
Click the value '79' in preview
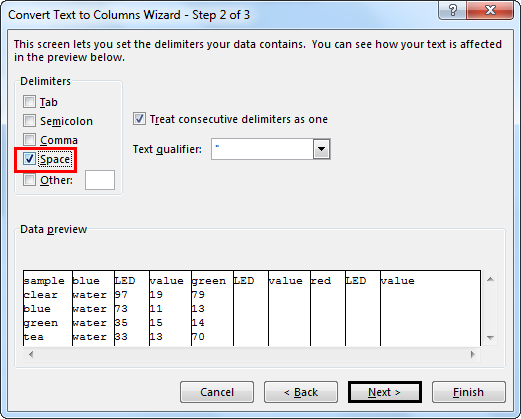[198, 295]
